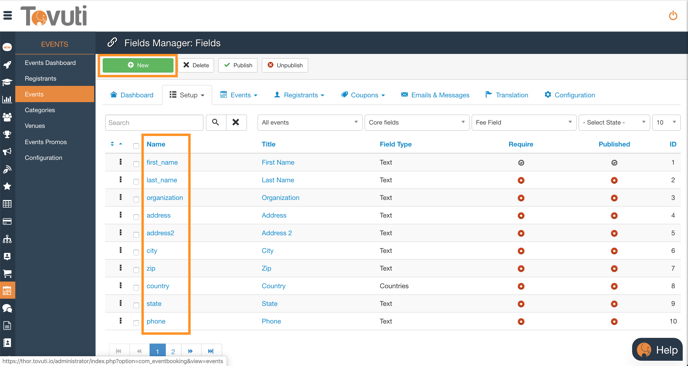This screenshot has width=688, height=366.
Task: Toggle Published status for address row
Action: click(x=614, y=215)
